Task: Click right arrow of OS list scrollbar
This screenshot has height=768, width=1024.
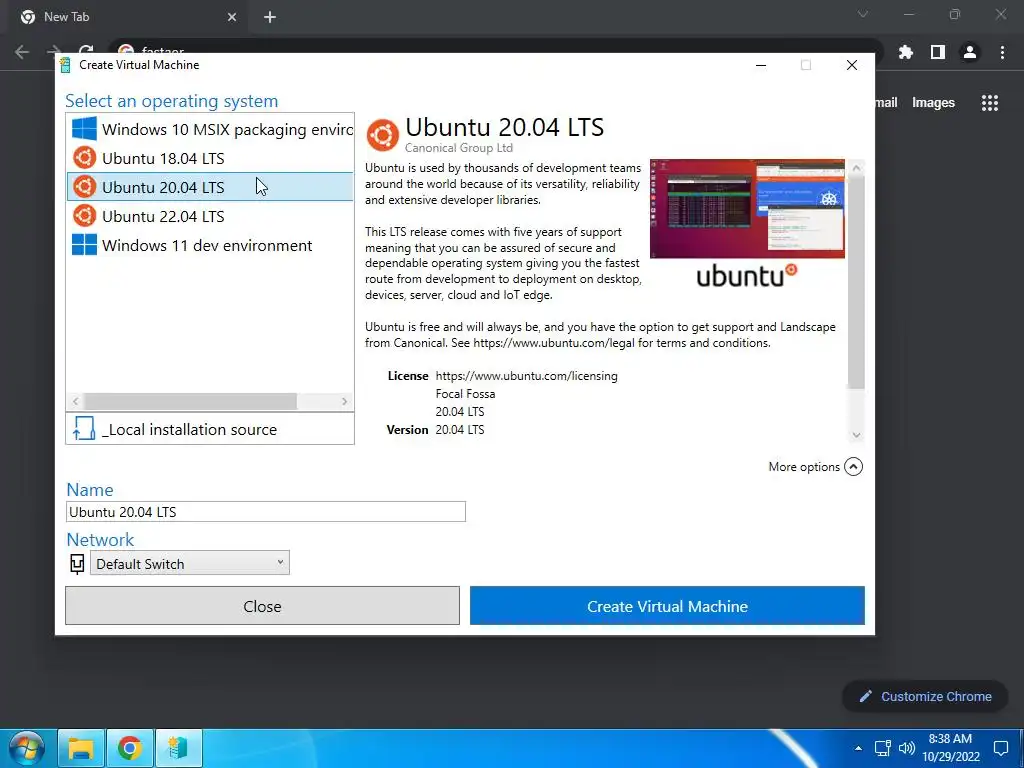Action: tap(344, 401)
